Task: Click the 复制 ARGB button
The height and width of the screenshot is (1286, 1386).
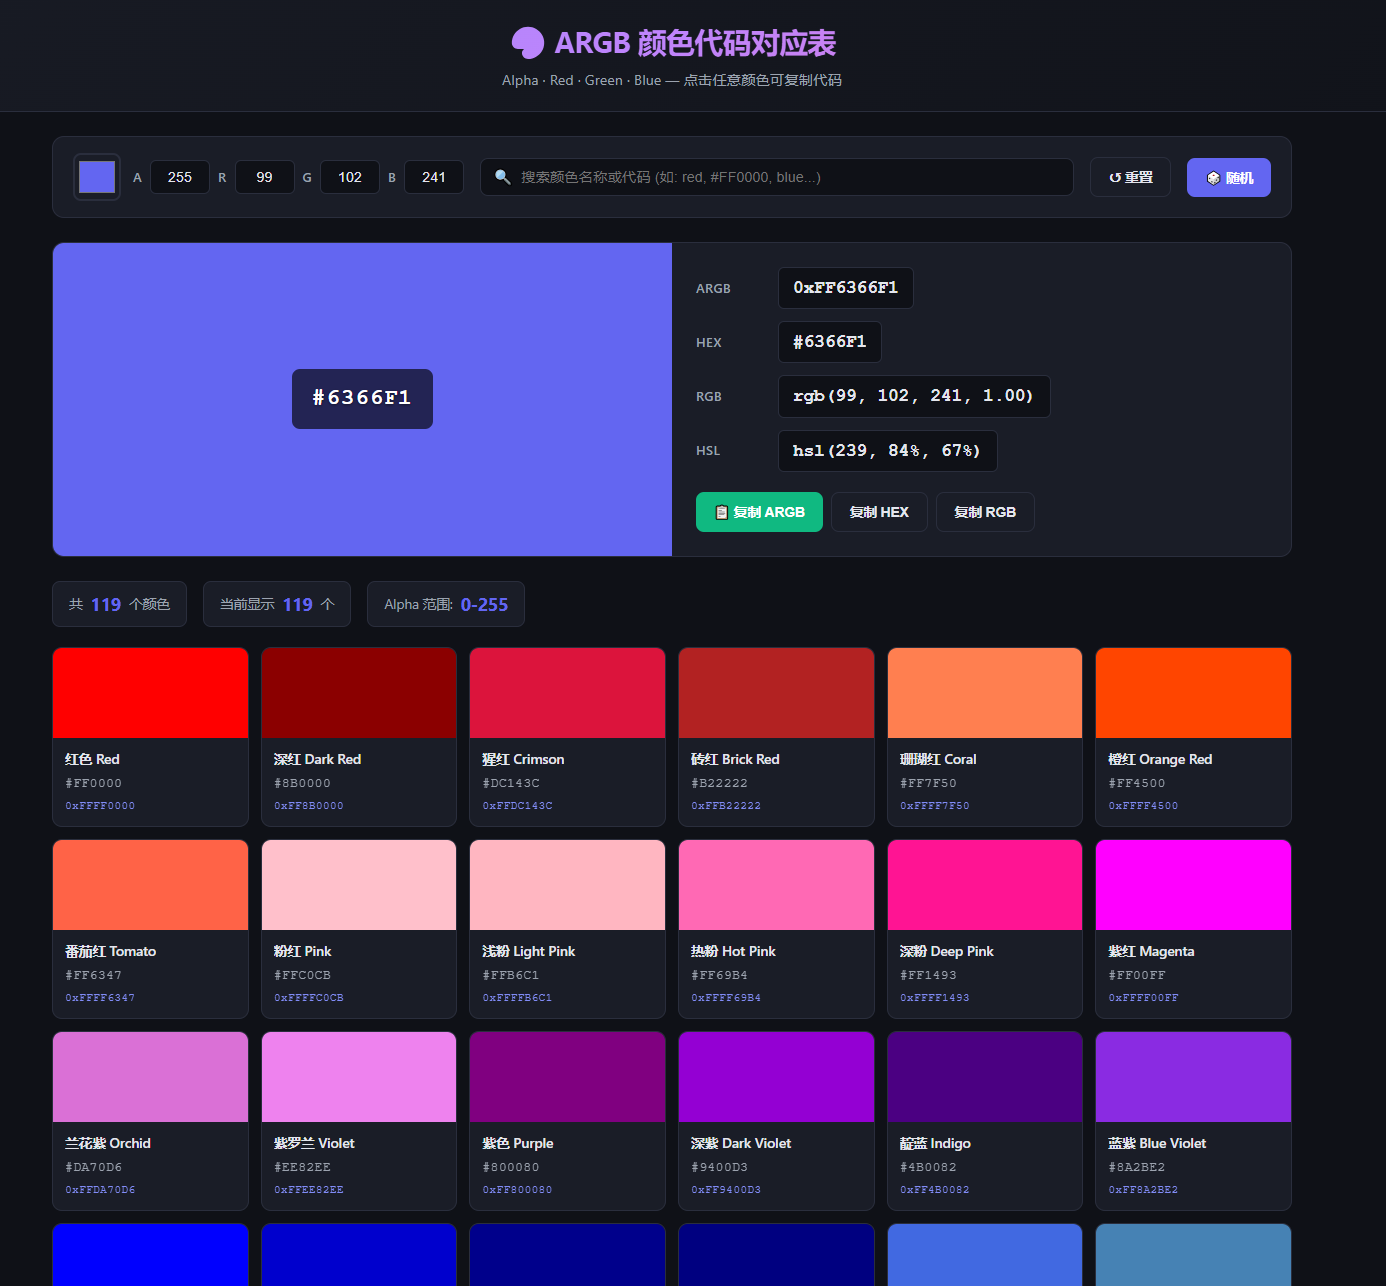Action: coord(759,512)
